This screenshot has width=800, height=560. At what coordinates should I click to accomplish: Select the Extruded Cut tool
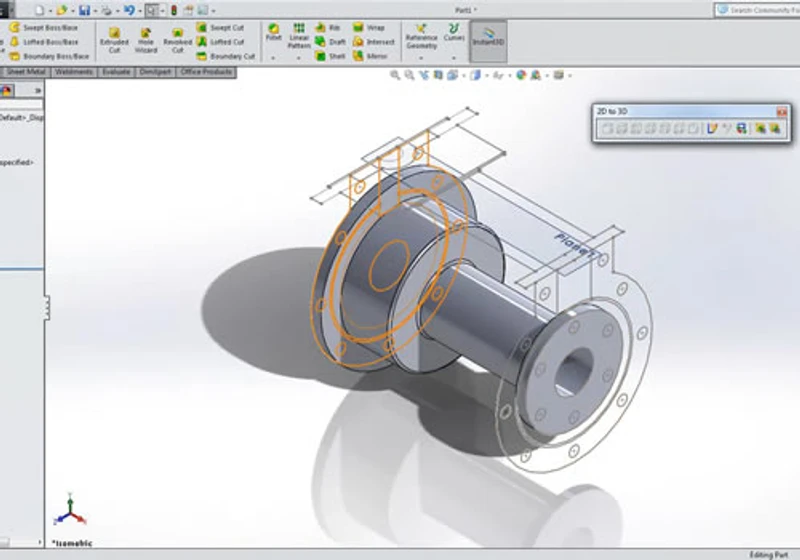[114, 40]
